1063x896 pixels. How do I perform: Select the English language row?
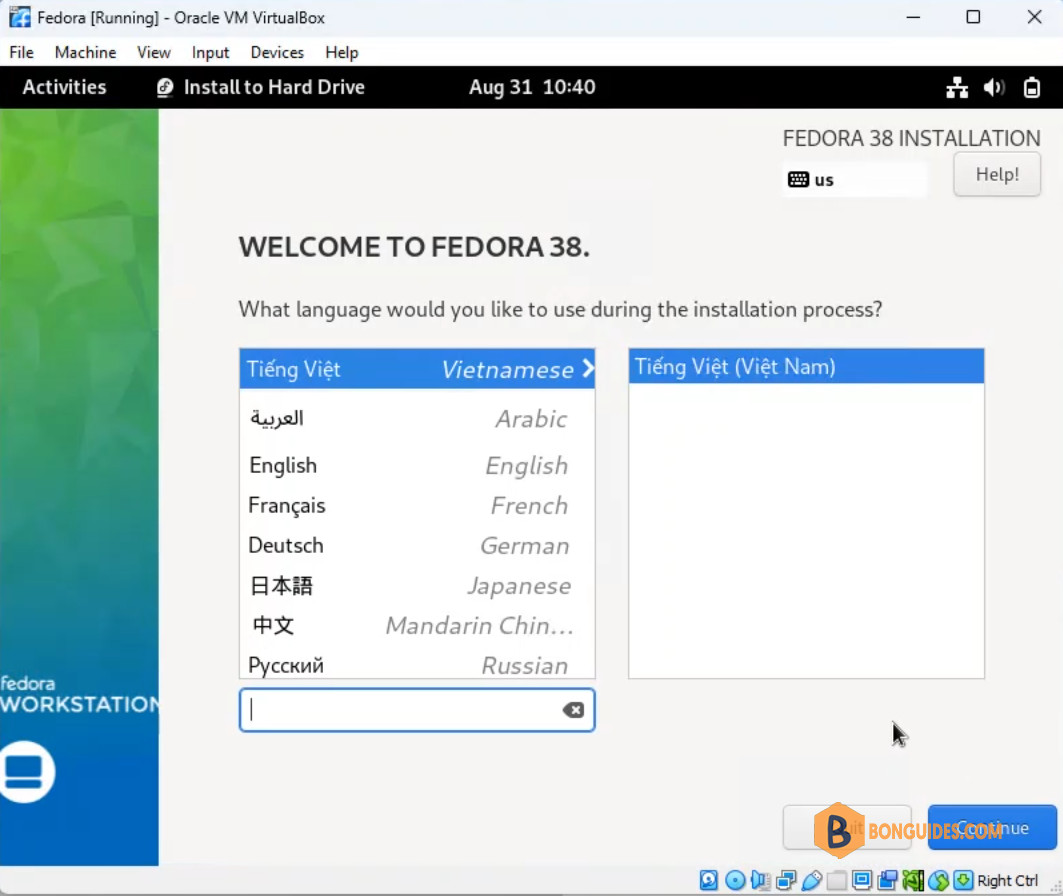pos(417,465)
